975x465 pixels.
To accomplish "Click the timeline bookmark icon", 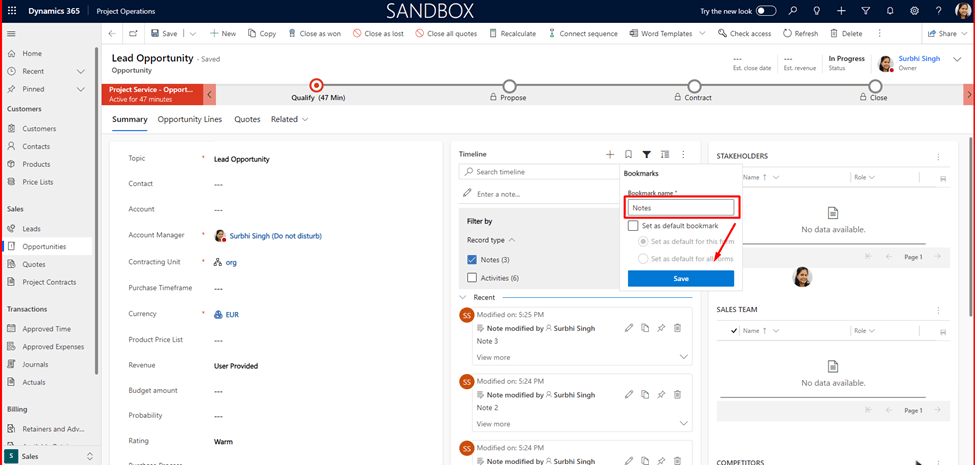I will pyautogui.click(x=629, y=155).
